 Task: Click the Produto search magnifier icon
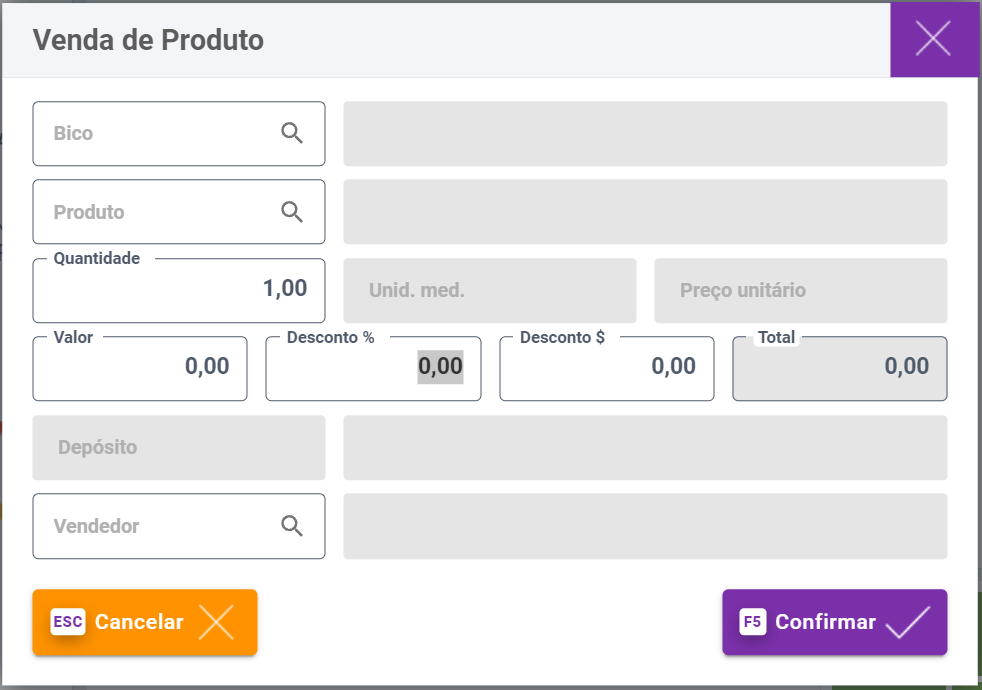point(292,211)
